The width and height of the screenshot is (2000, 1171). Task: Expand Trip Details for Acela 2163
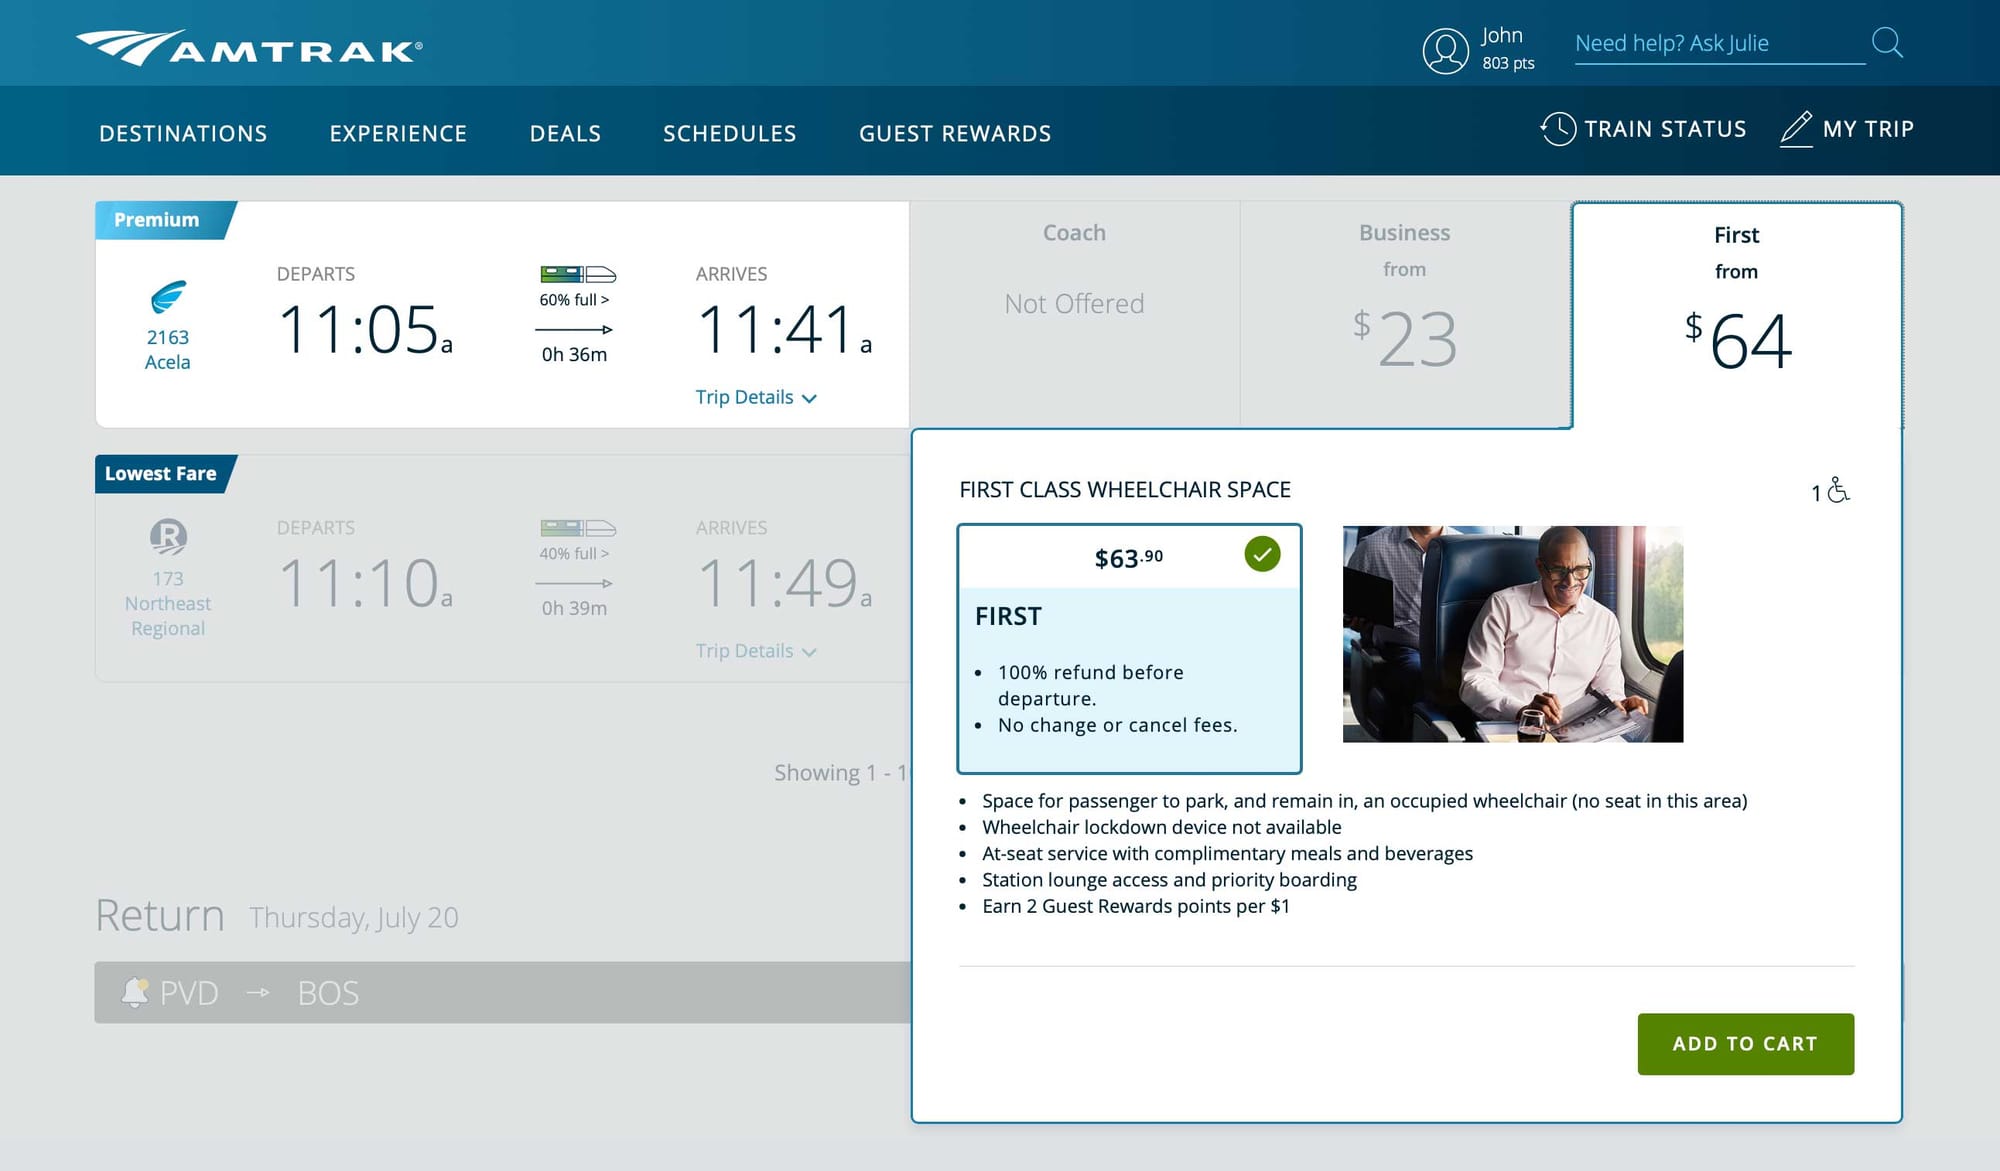[x=756, y=397]
